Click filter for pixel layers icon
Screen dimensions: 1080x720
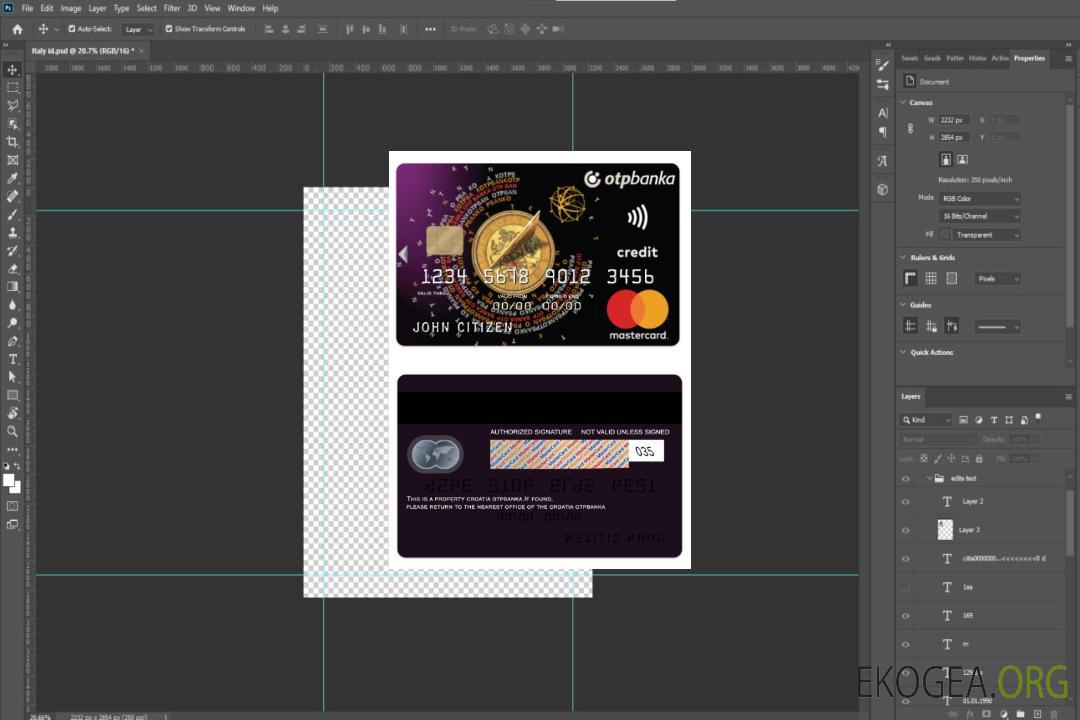[964, 420]
